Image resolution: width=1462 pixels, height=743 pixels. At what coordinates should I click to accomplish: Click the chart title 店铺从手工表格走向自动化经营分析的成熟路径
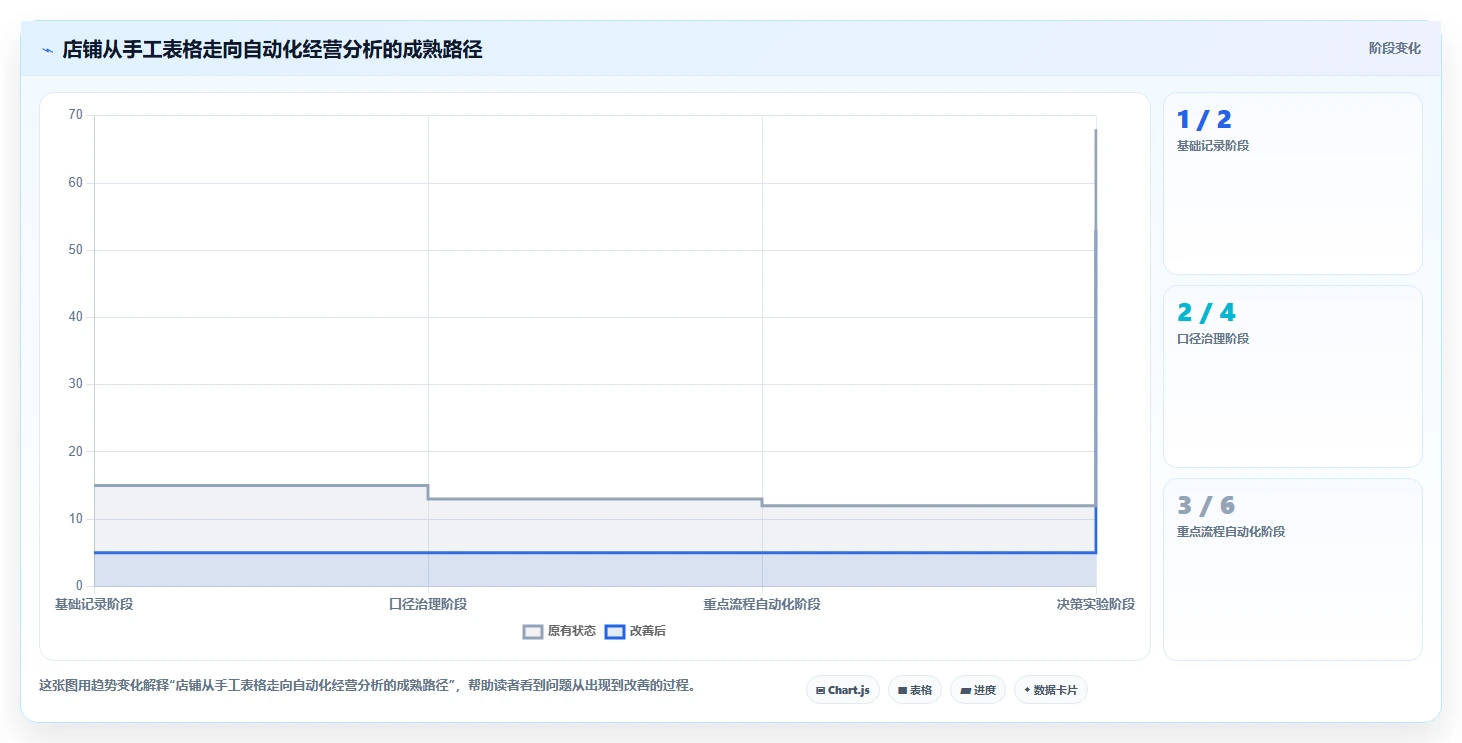pyautogui.click(x=272, y=49)
